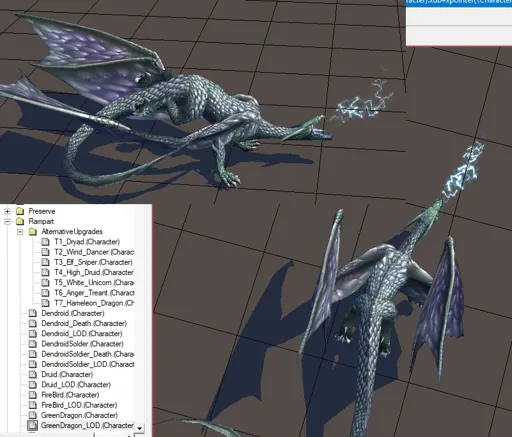Select T3_Elf_Sniper character entry

(x=93, y=262)
